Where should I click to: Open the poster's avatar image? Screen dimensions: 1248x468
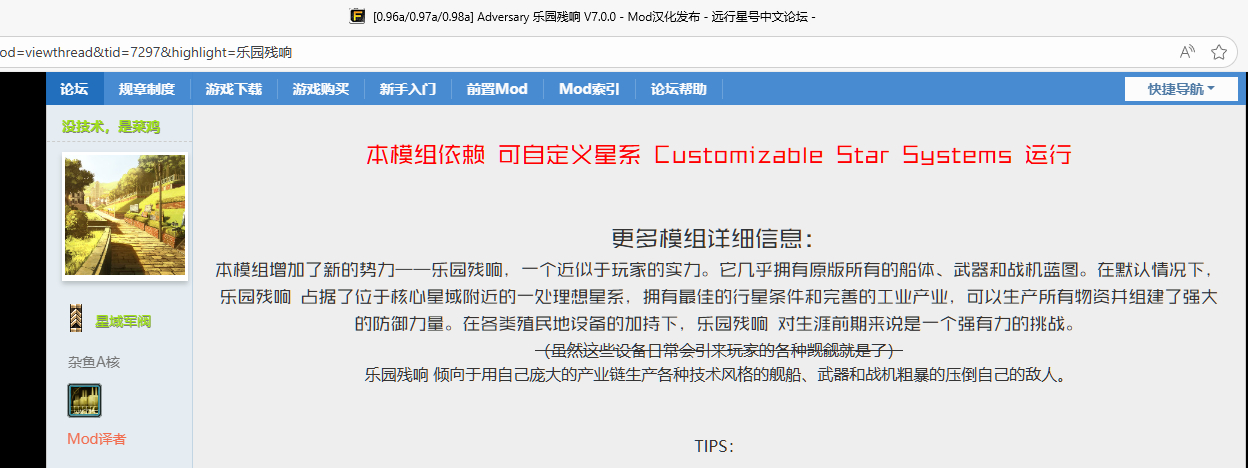(124, 216)
